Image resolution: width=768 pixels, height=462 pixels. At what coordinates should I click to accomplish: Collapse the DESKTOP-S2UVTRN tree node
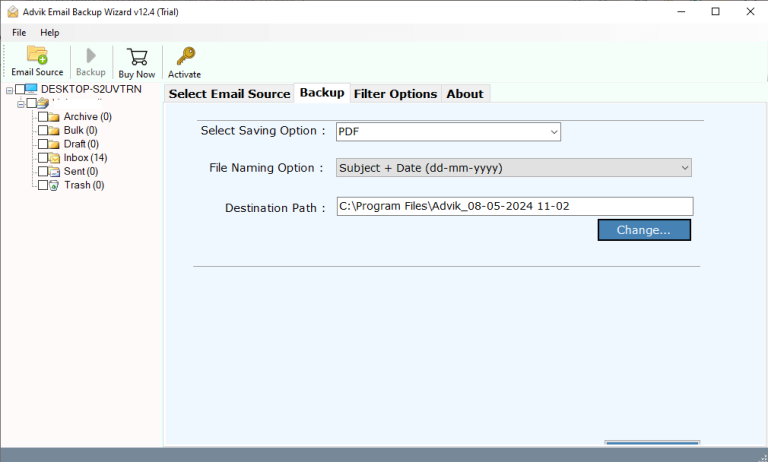[x=9, y=89]
